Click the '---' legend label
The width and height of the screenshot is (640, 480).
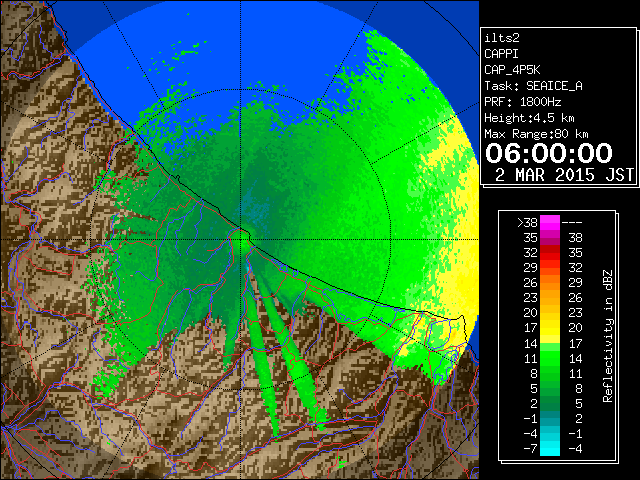(572, 223)
